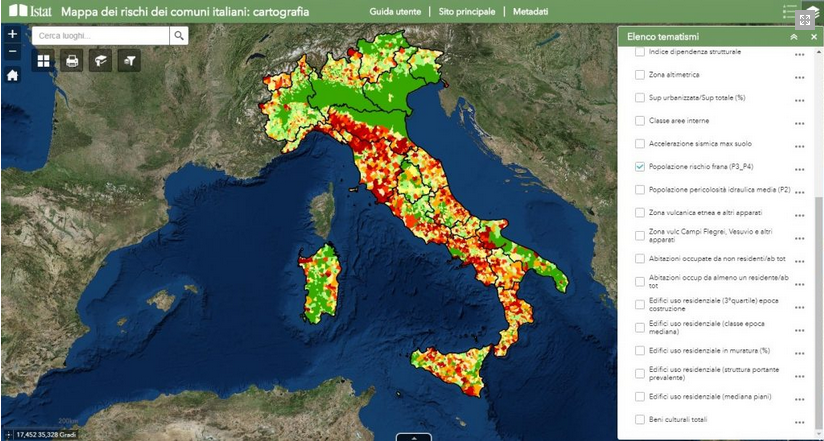Zoom out of the map
The width and height of the screenshot is (824, 441).
tap(12, 51)
